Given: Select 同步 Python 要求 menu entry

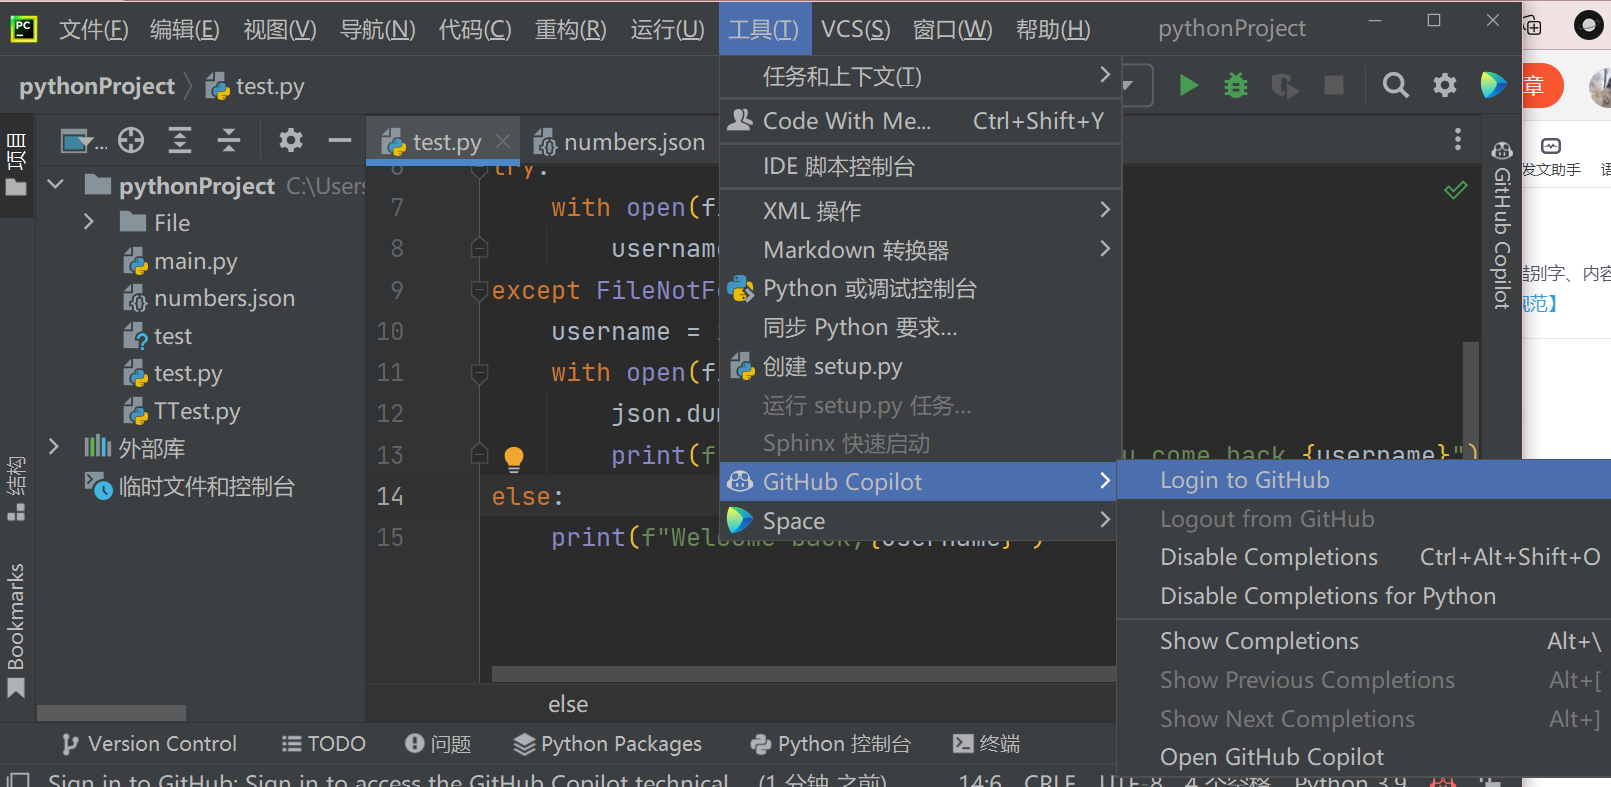Looking at the screenshot, I should point(920,327).
